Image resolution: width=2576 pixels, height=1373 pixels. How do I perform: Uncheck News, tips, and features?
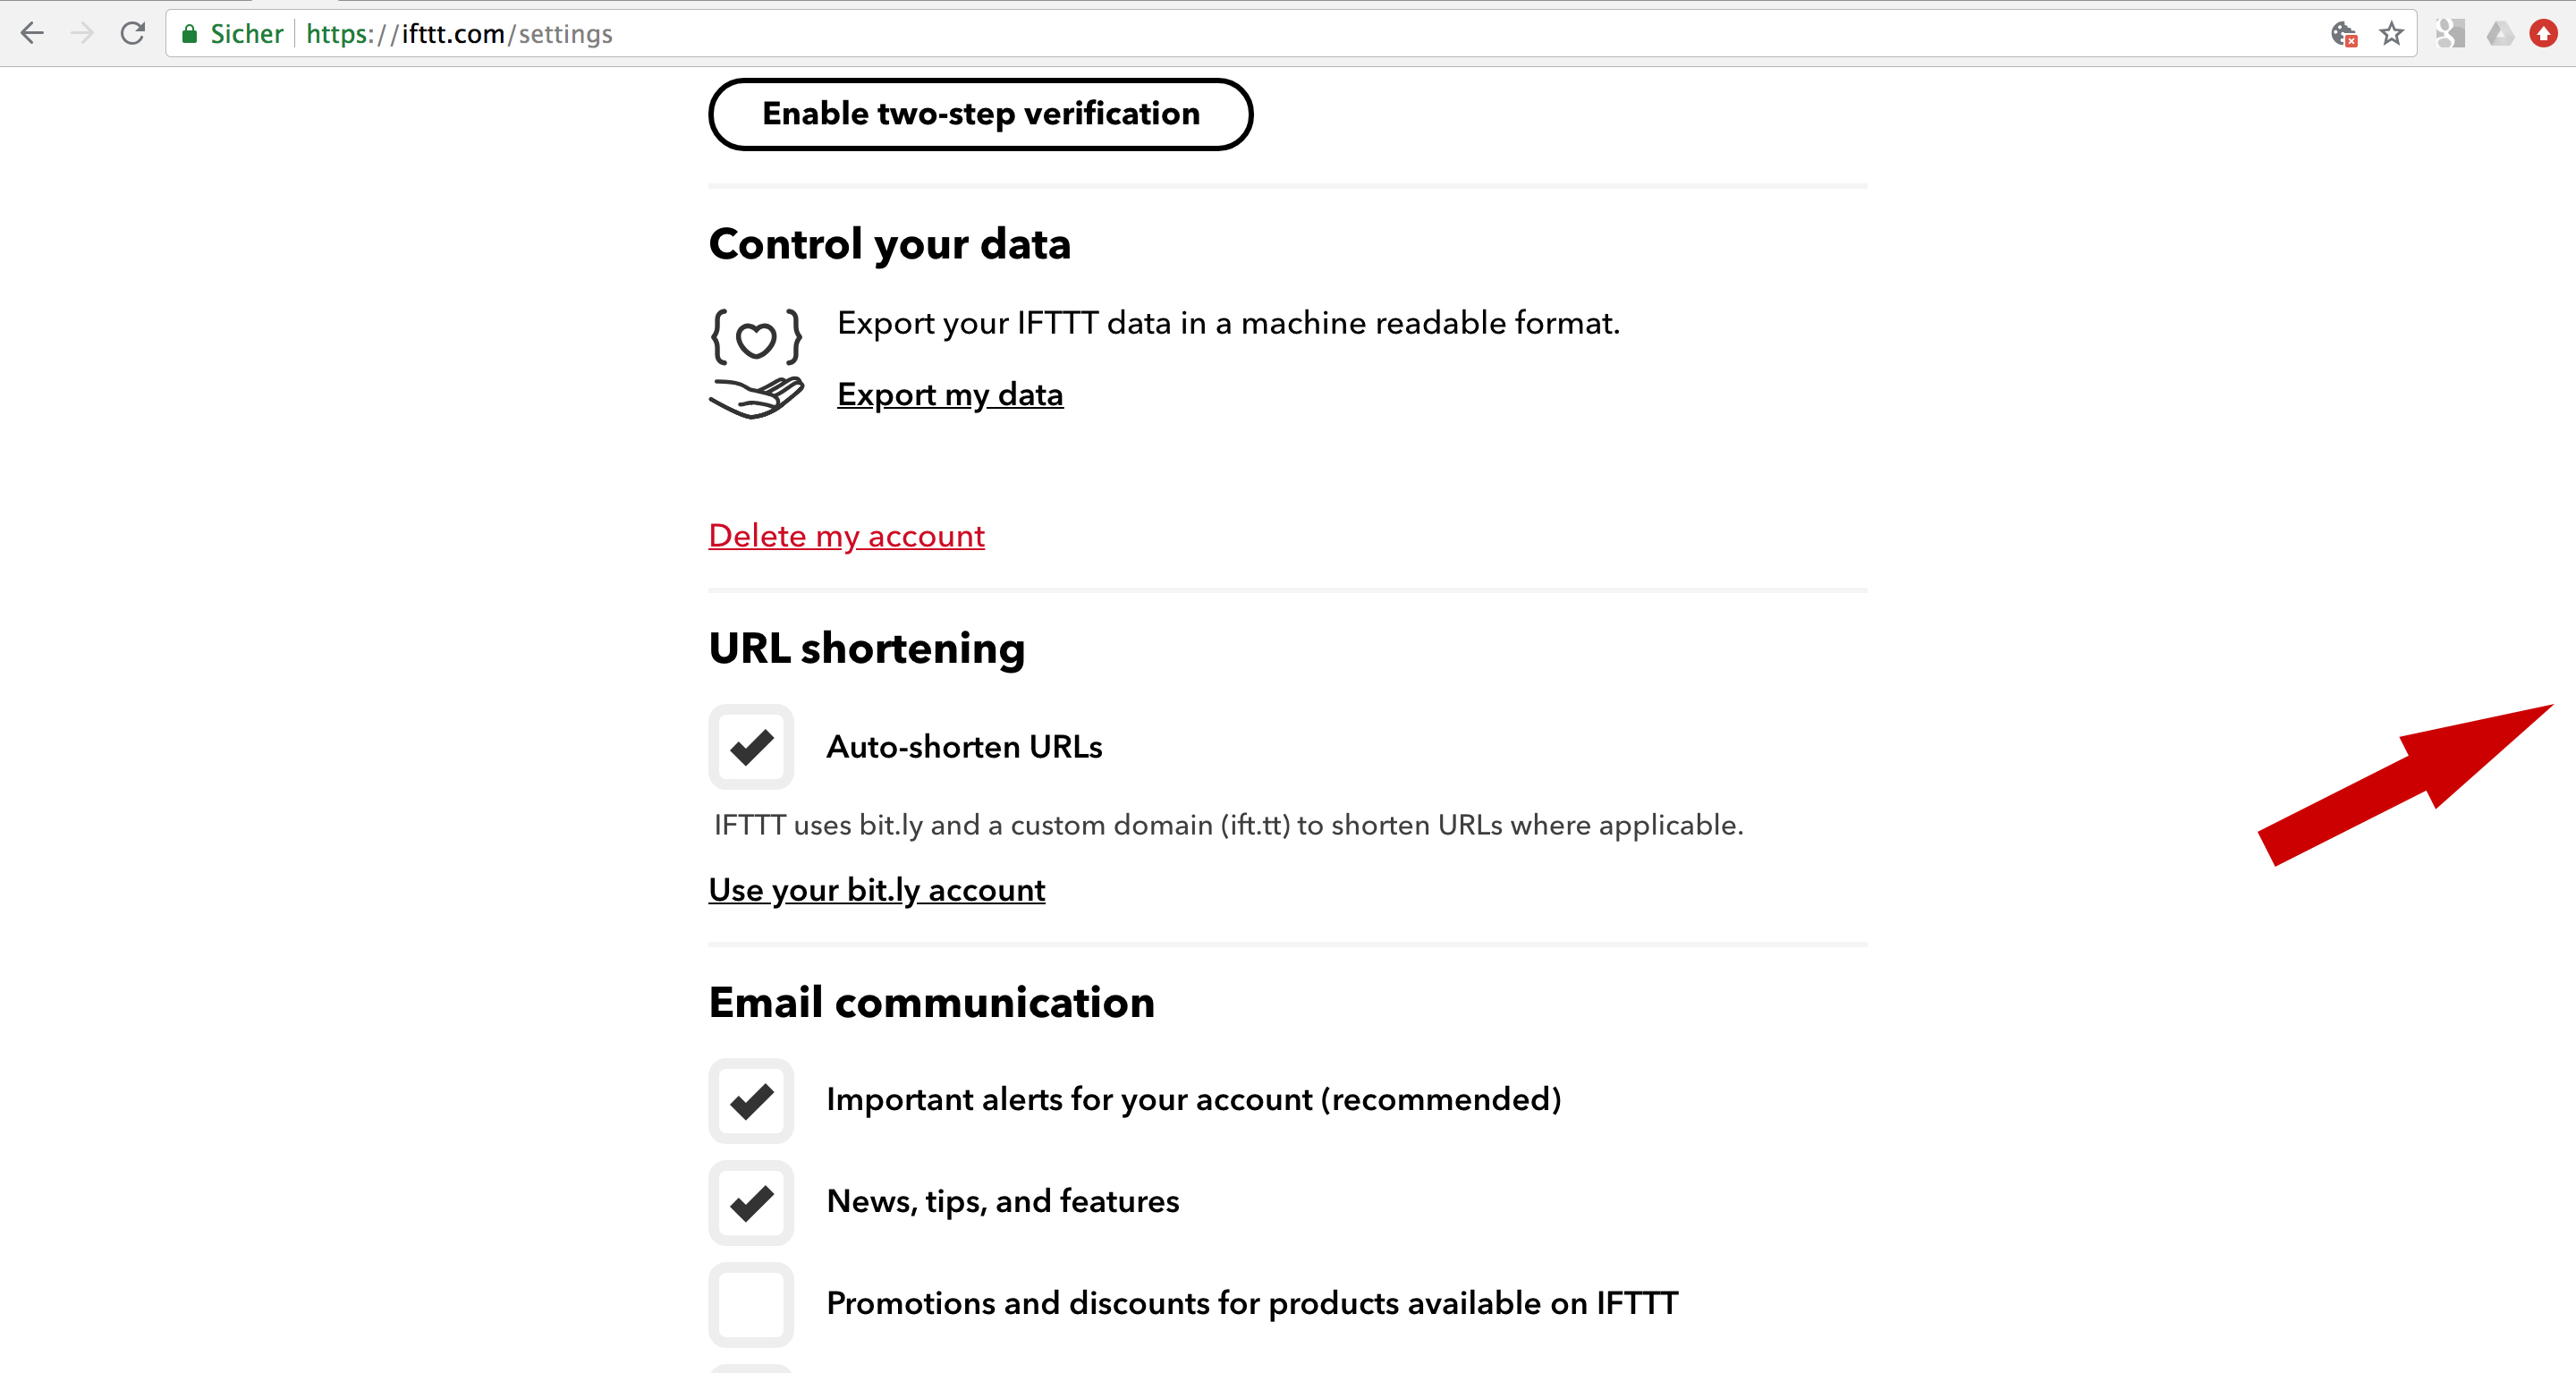click(x=751, y=1203)
